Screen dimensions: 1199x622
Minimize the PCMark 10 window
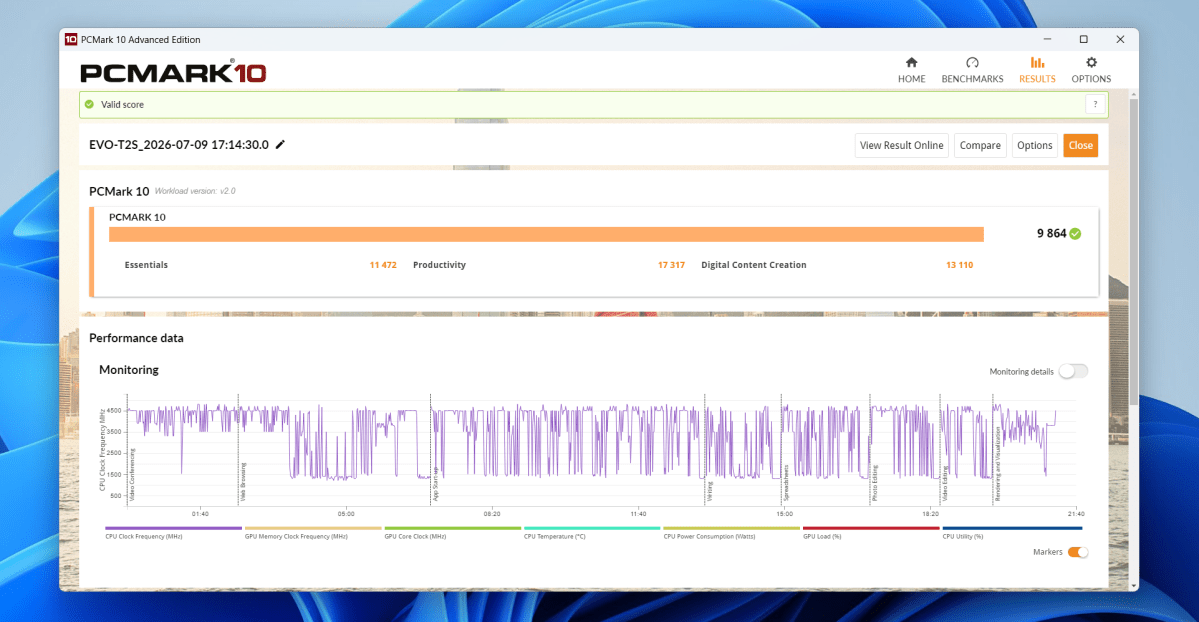1048,39
